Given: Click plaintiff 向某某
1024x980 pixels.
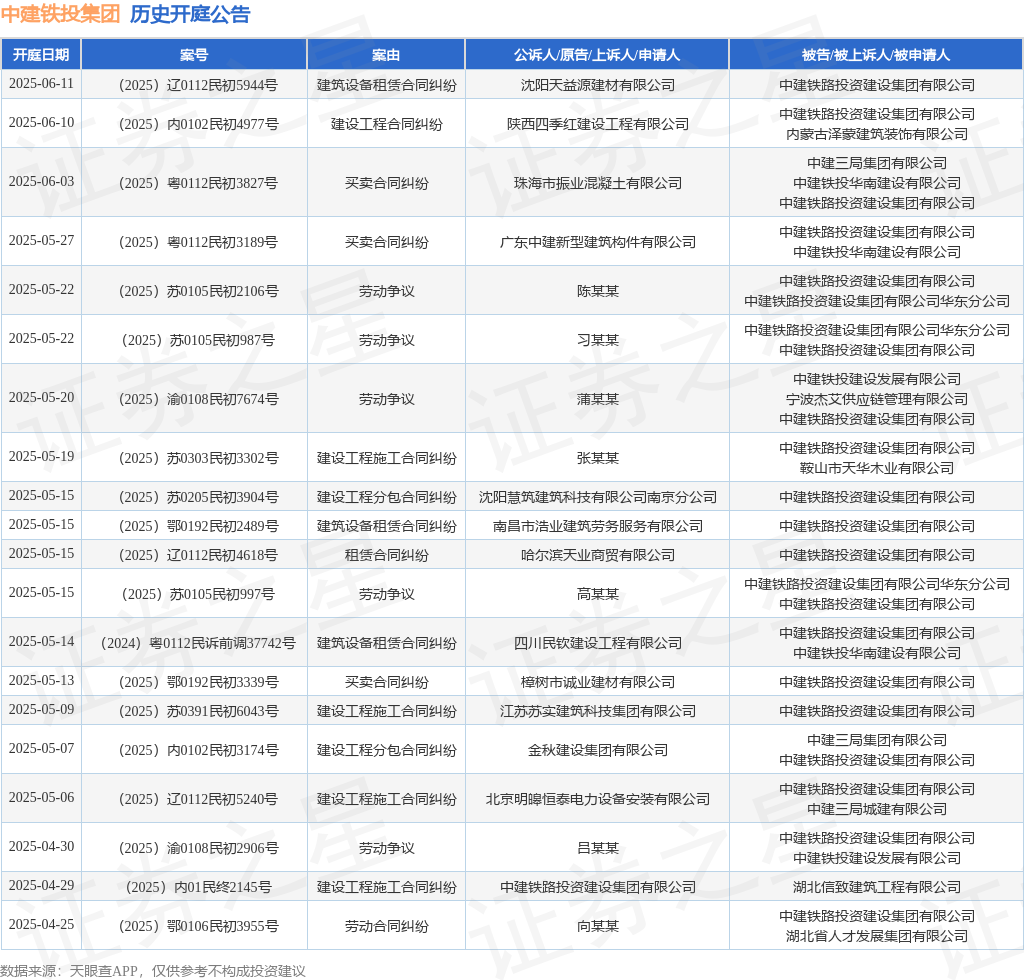Looking at the screenshot, I should coord(598,926).
